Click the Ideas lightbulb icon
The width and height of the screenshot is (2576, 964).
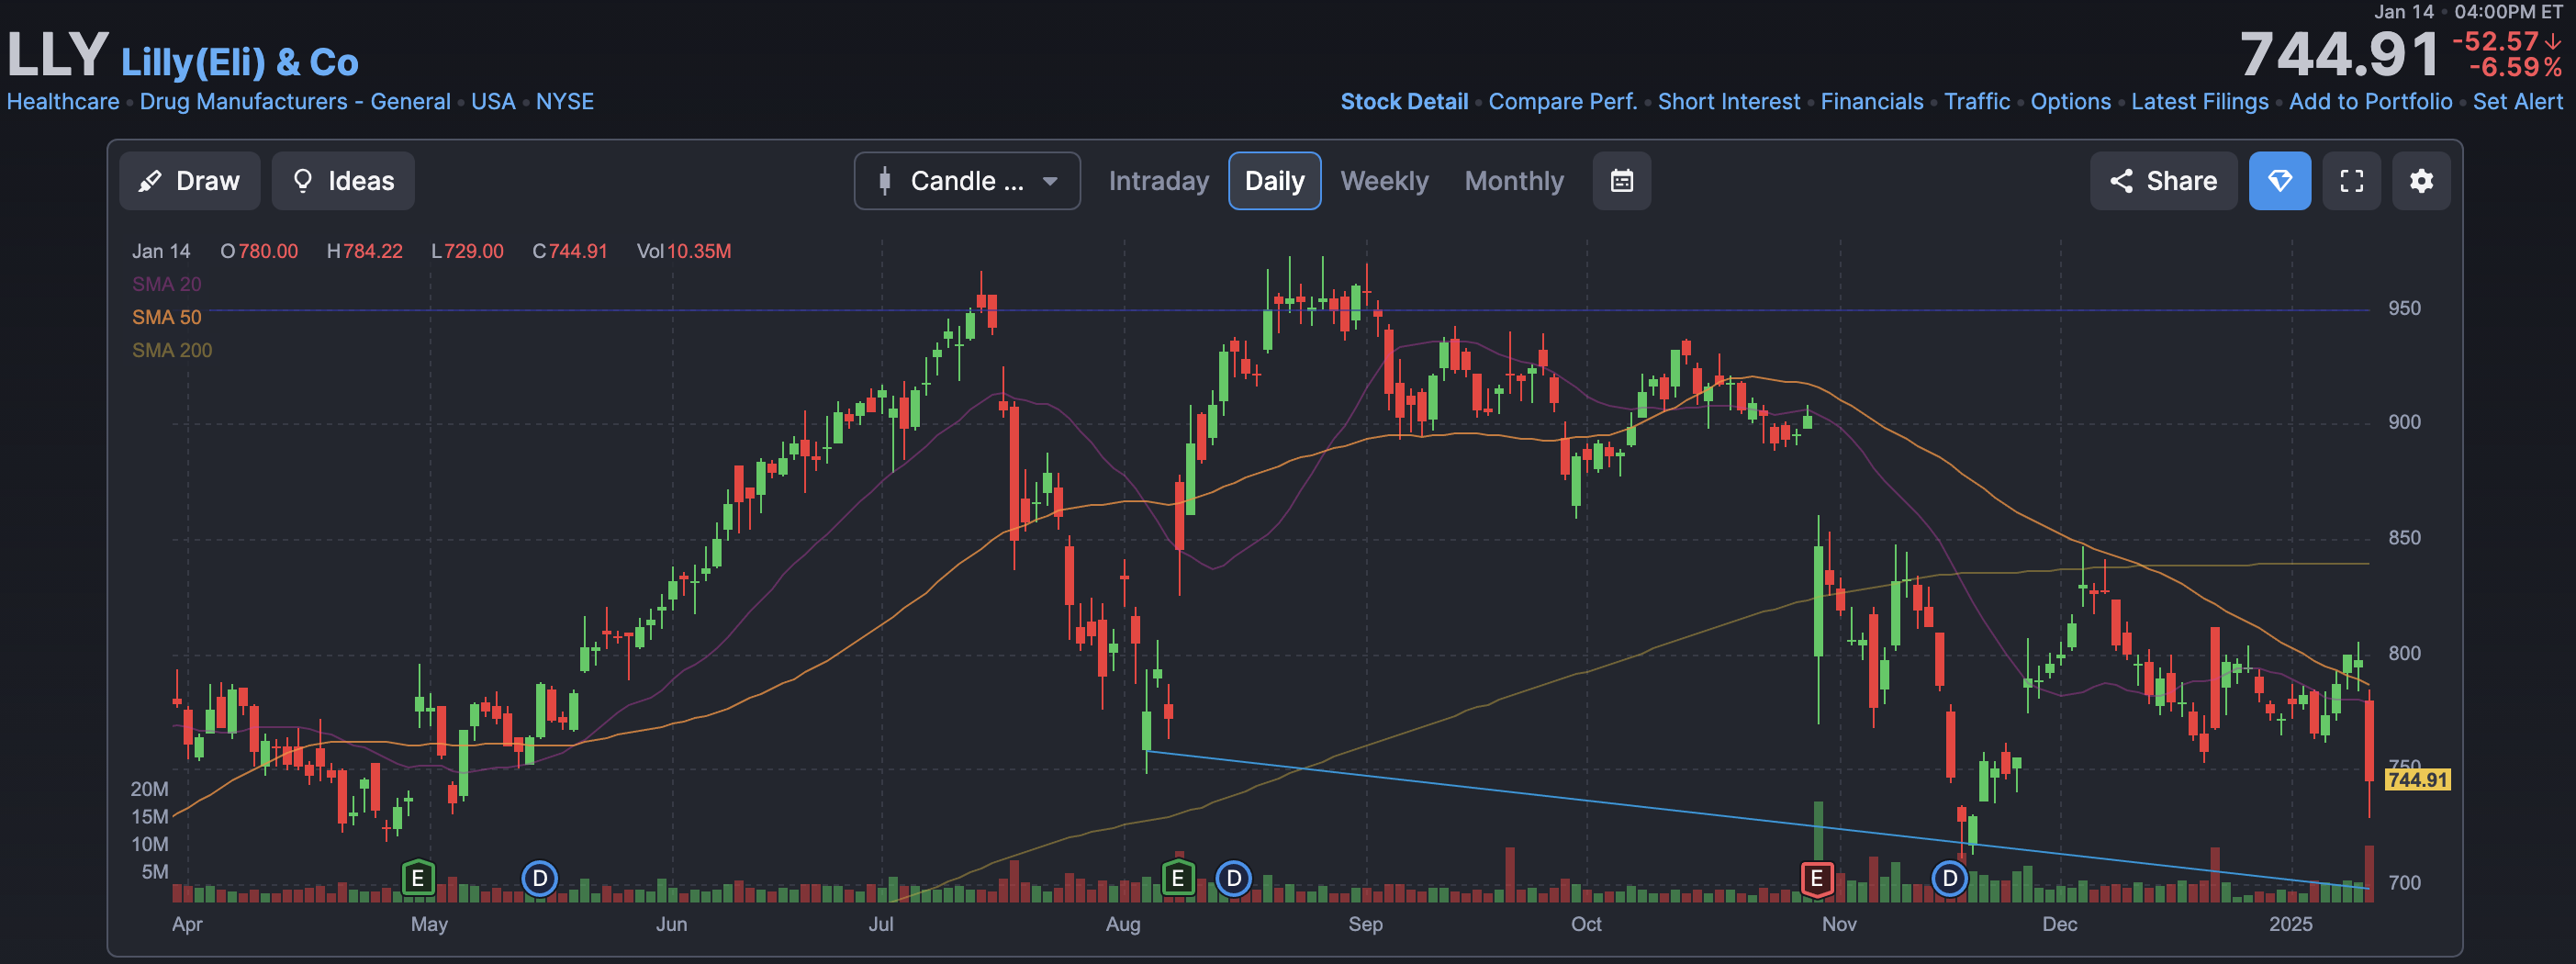tap(302, 181)
